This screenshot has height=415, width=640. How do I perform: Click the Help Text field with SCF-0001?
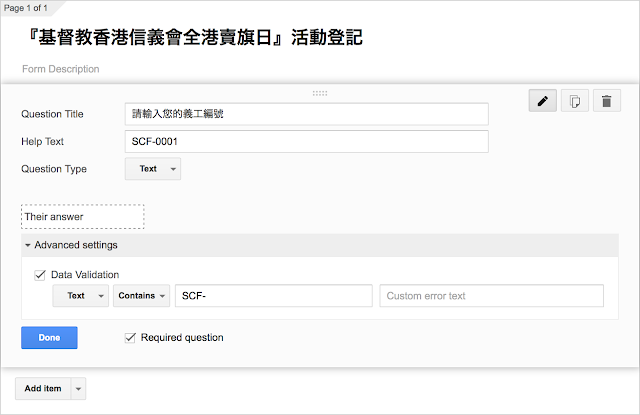pyautogui.click(x=307, y=142)
